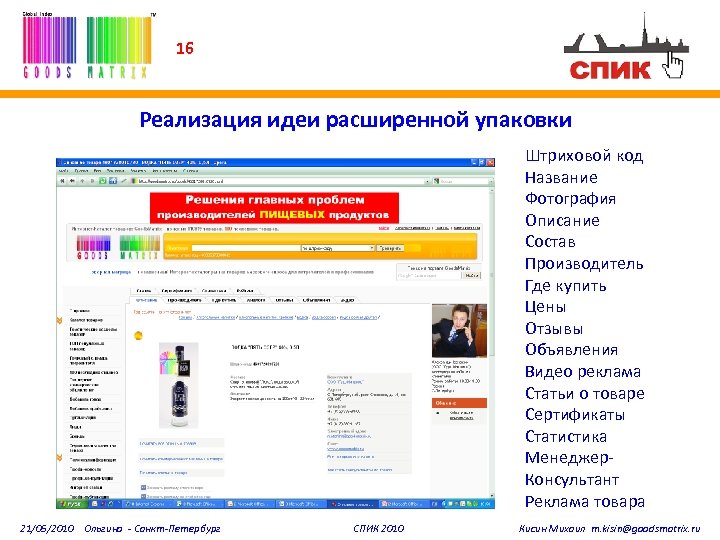The height and width of the screenshot is (540, 720).
Task: Select the Описание tab on the product page
Action: [146, 300]
